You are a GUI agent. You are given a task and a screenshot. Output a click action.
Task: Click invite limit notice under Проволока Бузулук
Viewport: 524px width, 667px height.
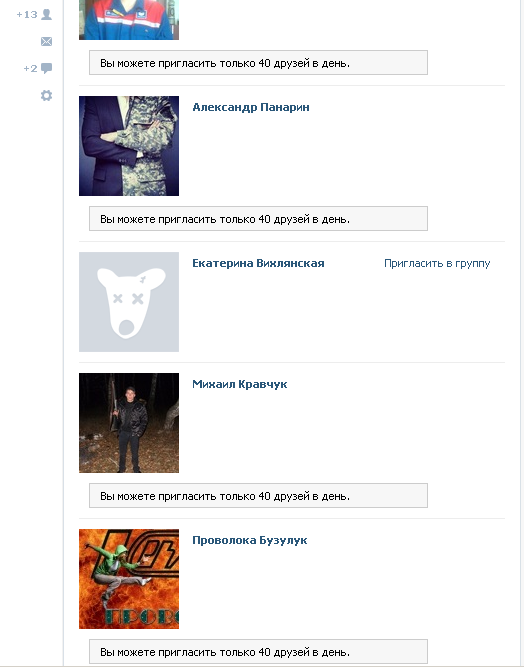pyautogui.click(x=258, y=652)
